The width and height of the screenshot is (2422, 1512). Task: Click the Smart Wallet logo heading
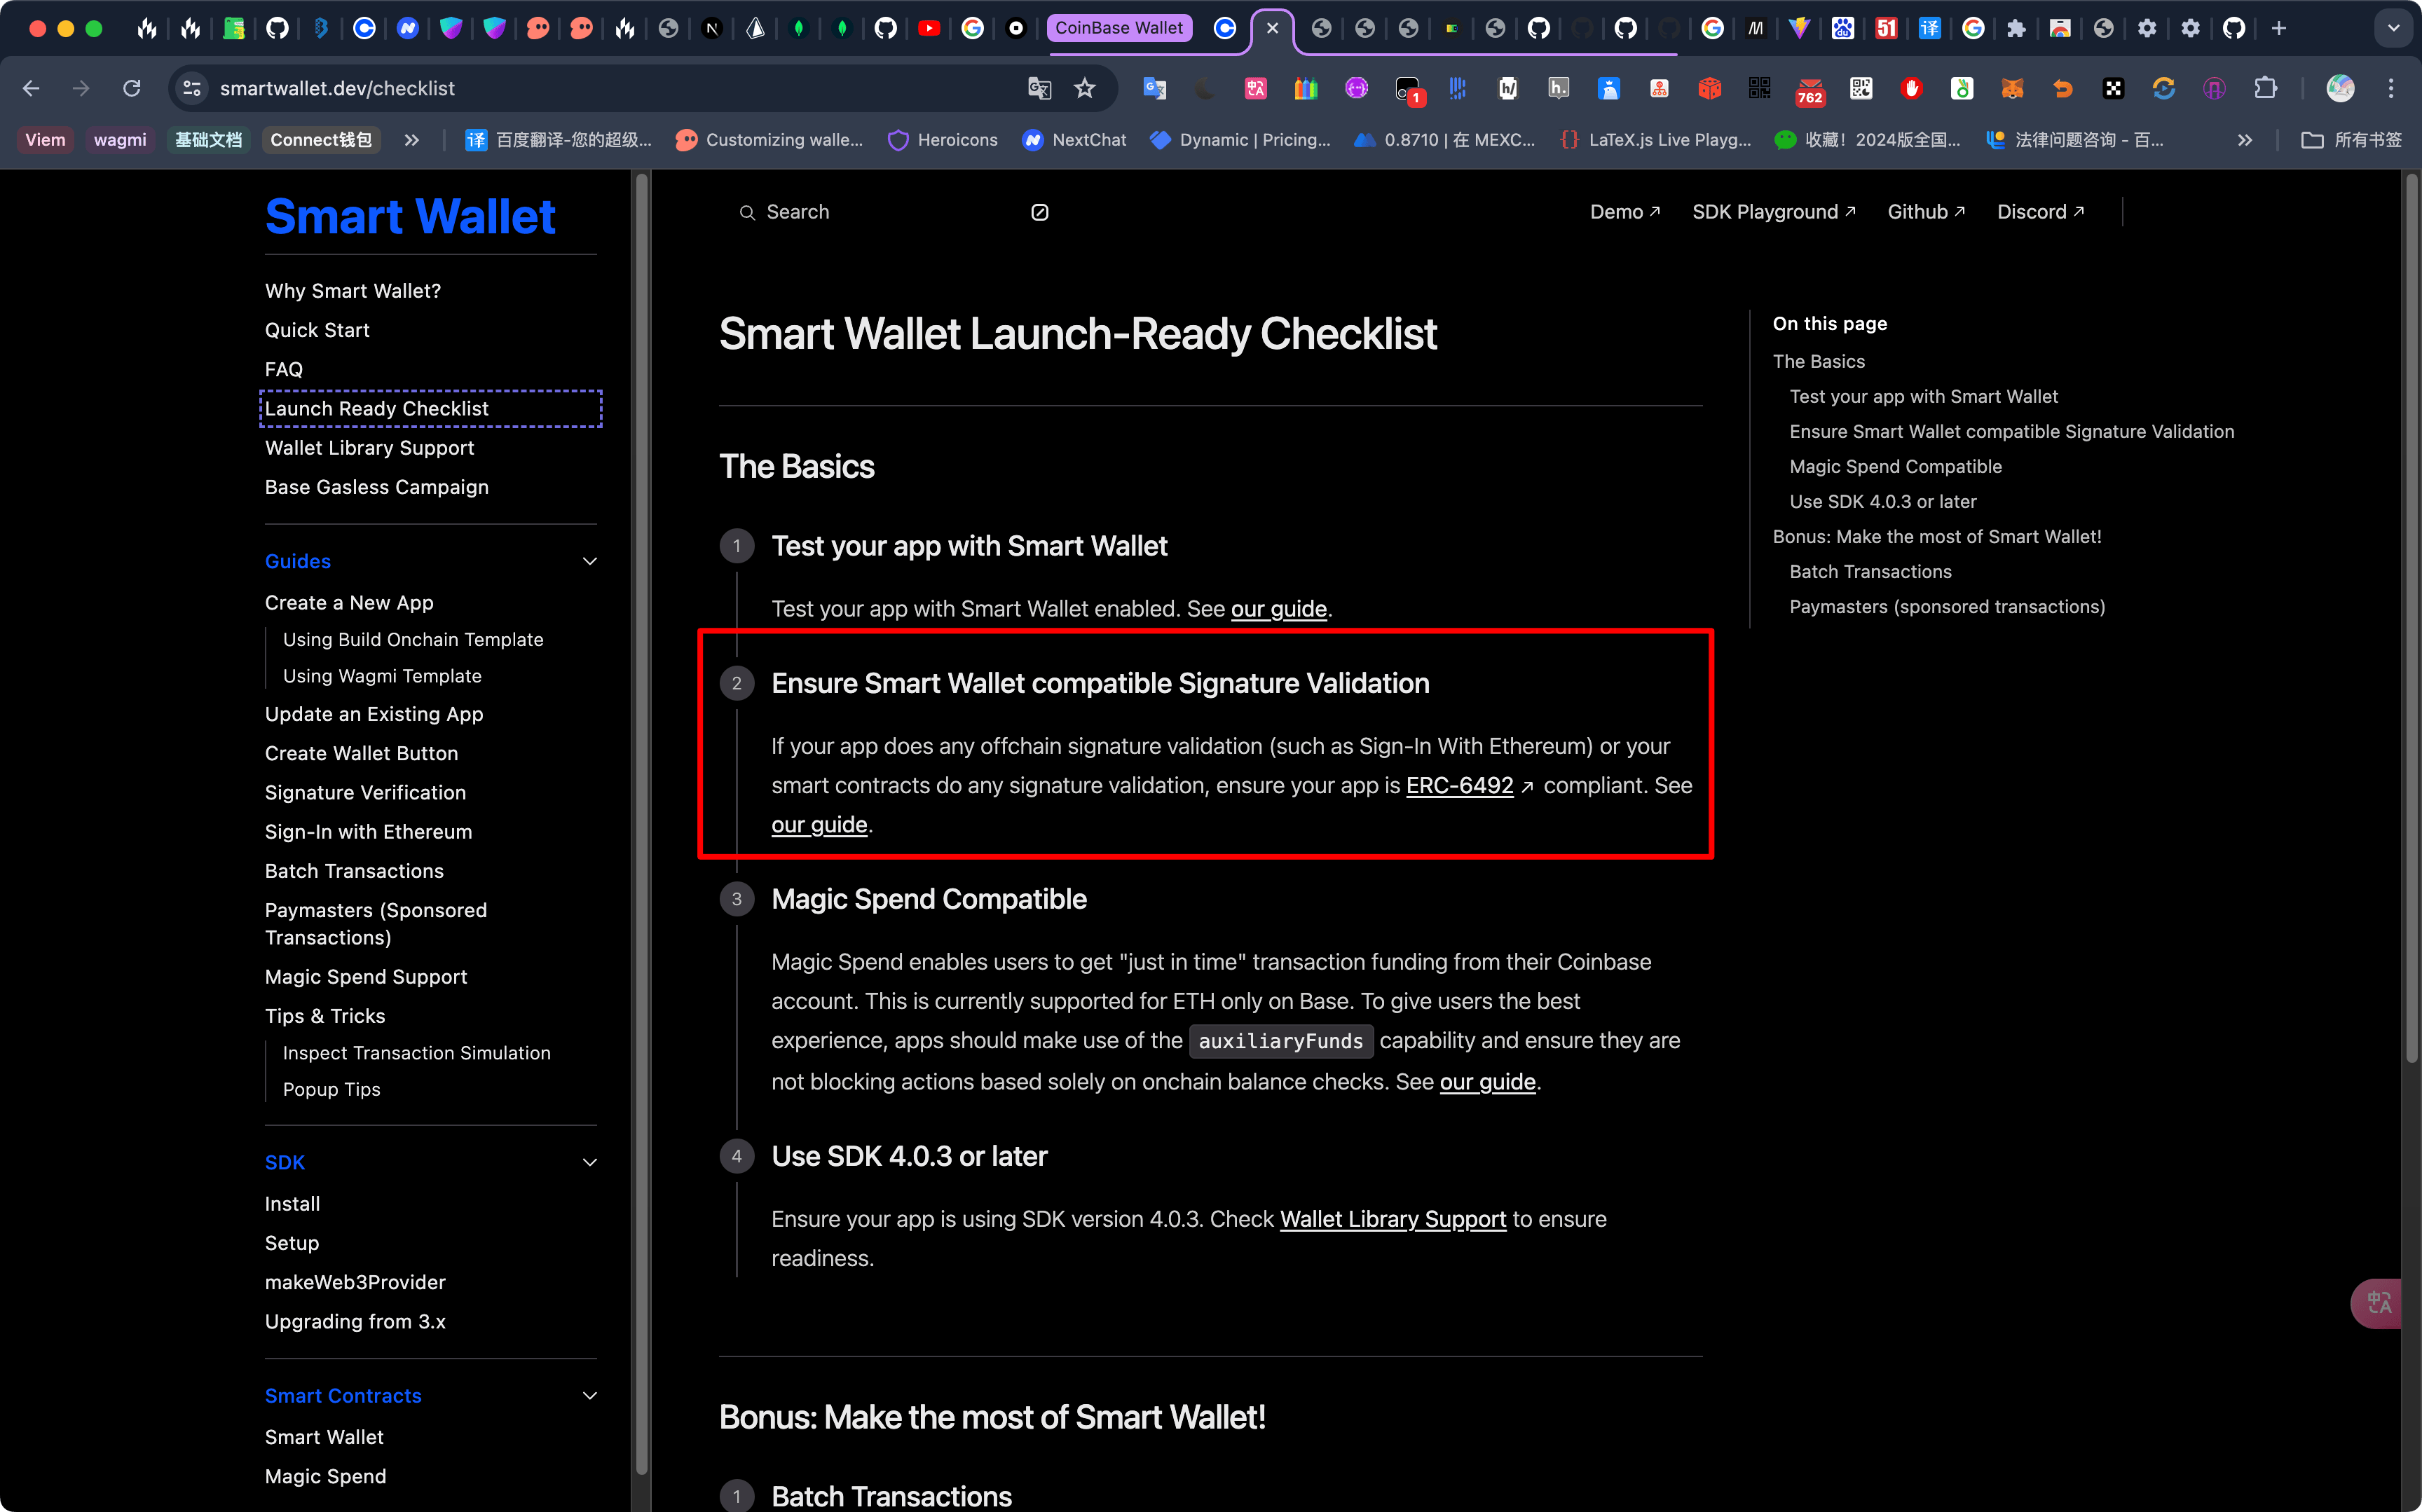[x=410, y=216]
